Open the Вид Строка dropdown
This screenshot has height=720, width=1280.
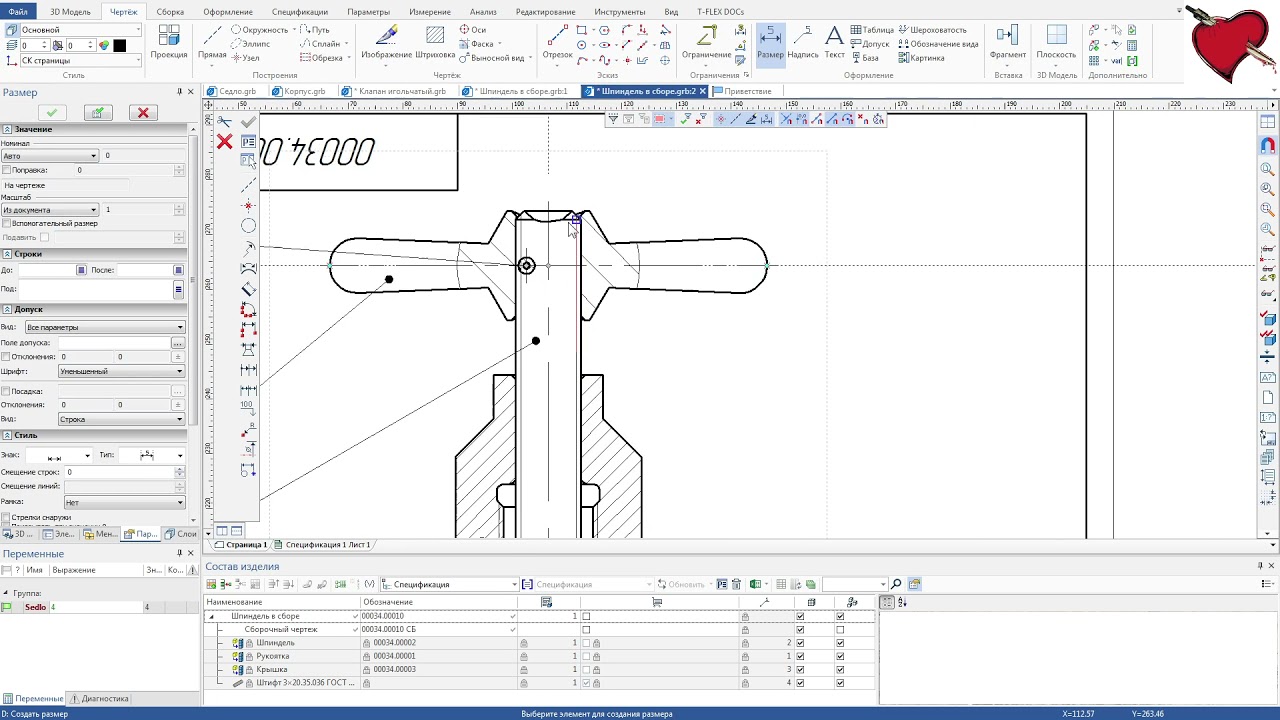point(122,419)
